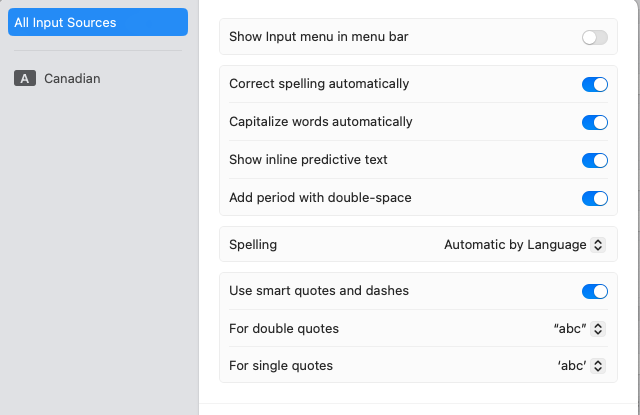This screenshot has width=640, height=415.
Task: Open the double quotes style dropdown
Action: coord(578,329)
